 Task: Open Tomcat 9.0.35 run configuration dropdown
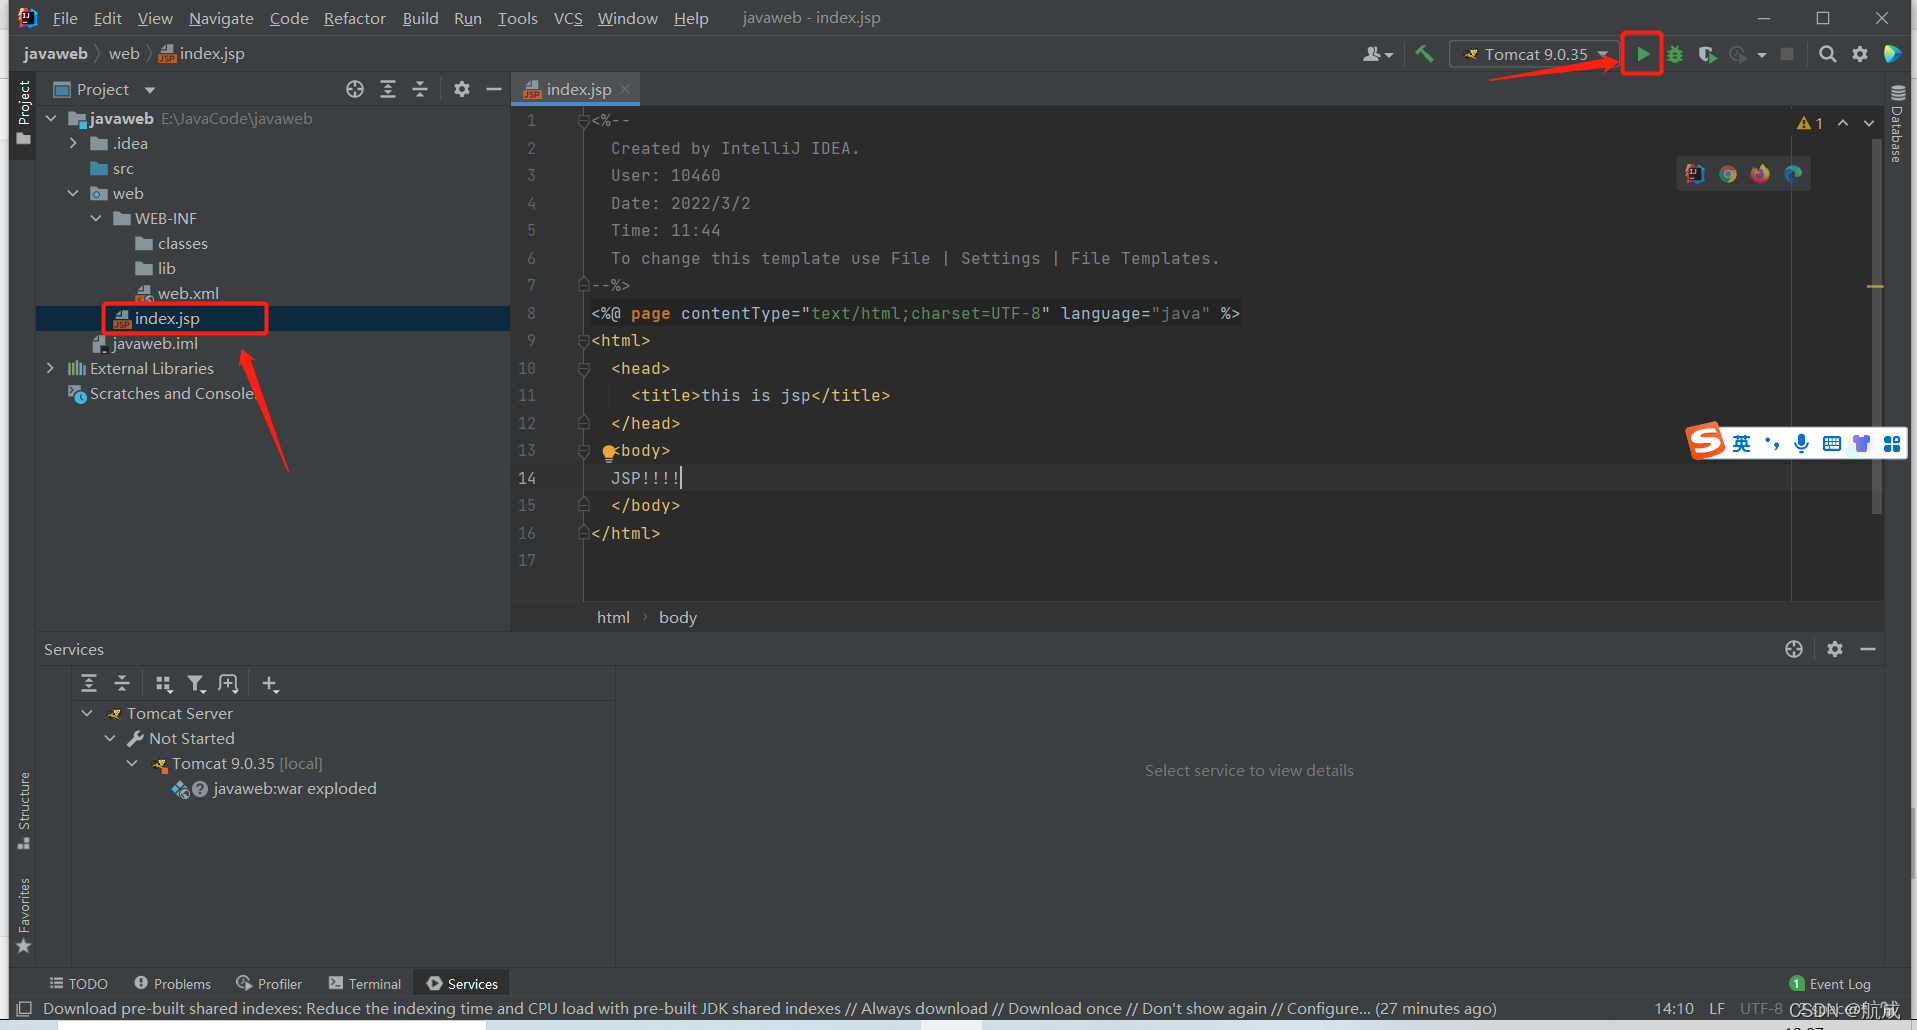pos(1536,54)
